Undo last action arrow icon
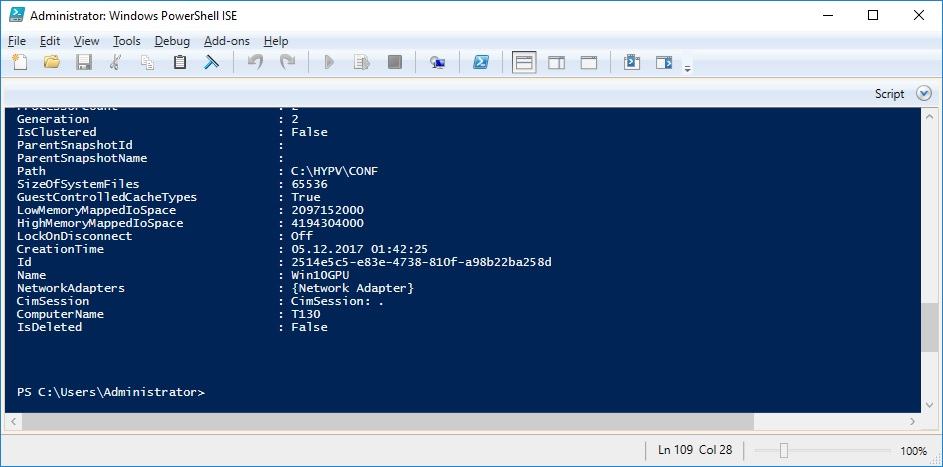943x467 pixels. (256, 62)
